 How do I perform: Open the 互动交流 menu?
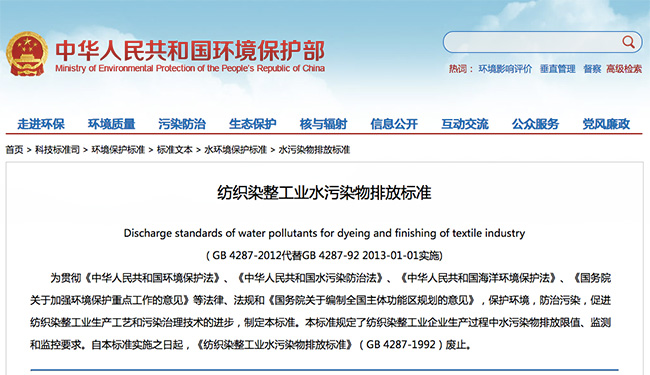click(465, 124)
